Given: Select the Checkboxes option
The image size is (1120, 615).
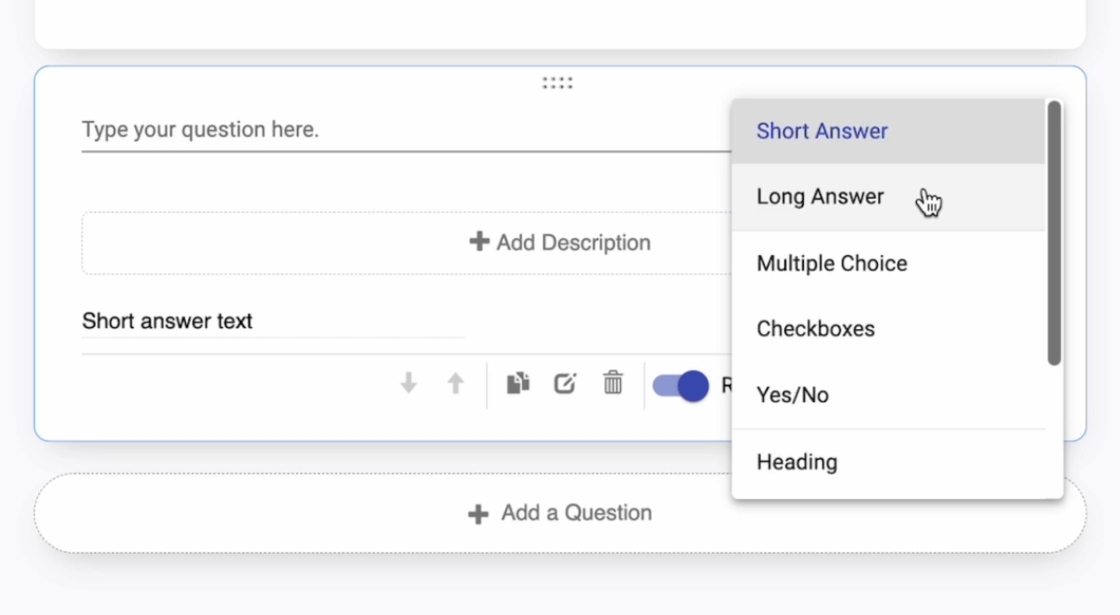Looking at the screenshot, I should 815,329.
